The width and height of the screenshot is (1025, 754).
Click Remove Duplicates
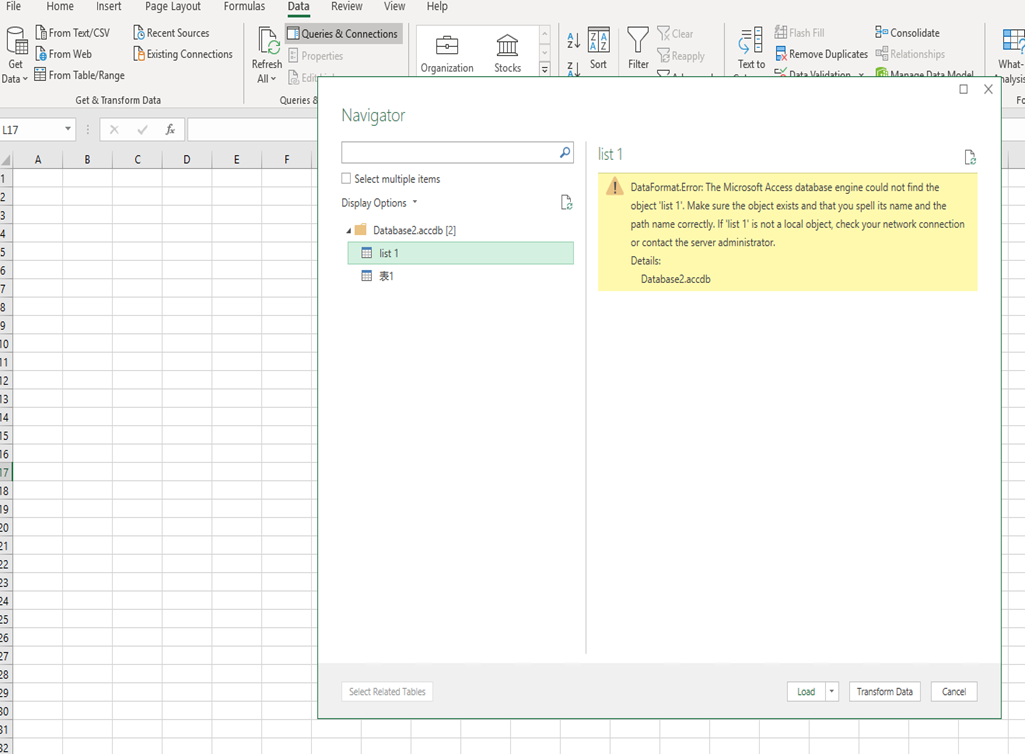822,54
